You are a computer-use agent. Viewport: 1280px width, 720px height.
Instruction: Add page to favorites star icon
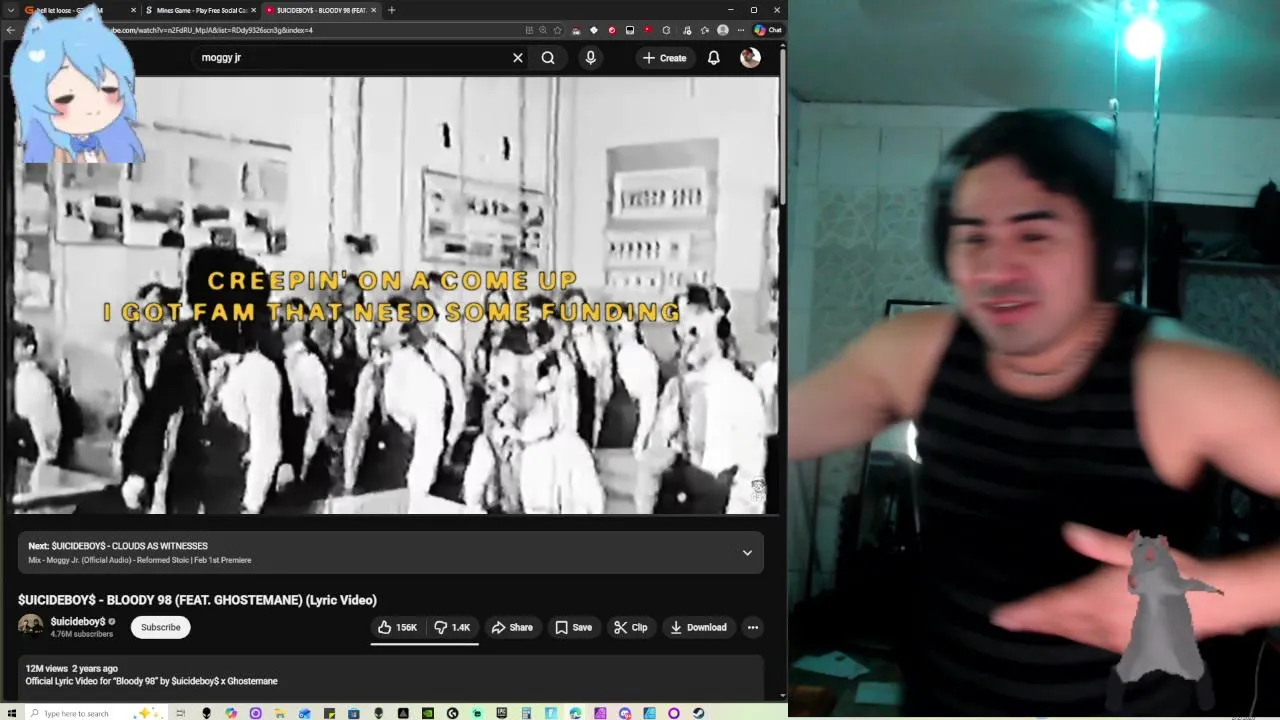pos(557,30)
